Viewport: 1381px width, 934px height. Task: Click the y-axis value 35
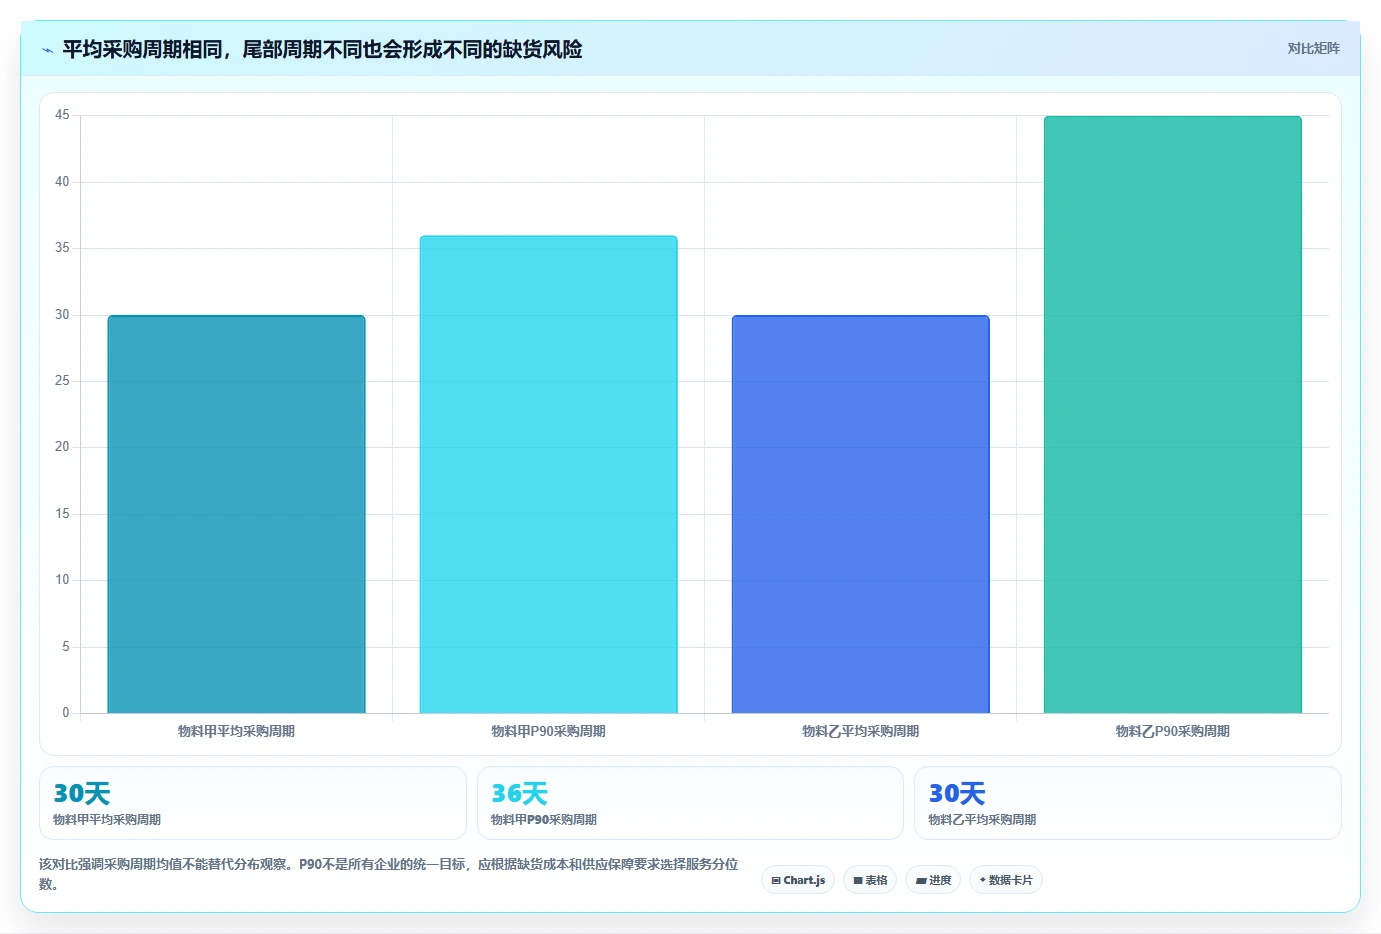pyautogui.click(x=62, y=248)
